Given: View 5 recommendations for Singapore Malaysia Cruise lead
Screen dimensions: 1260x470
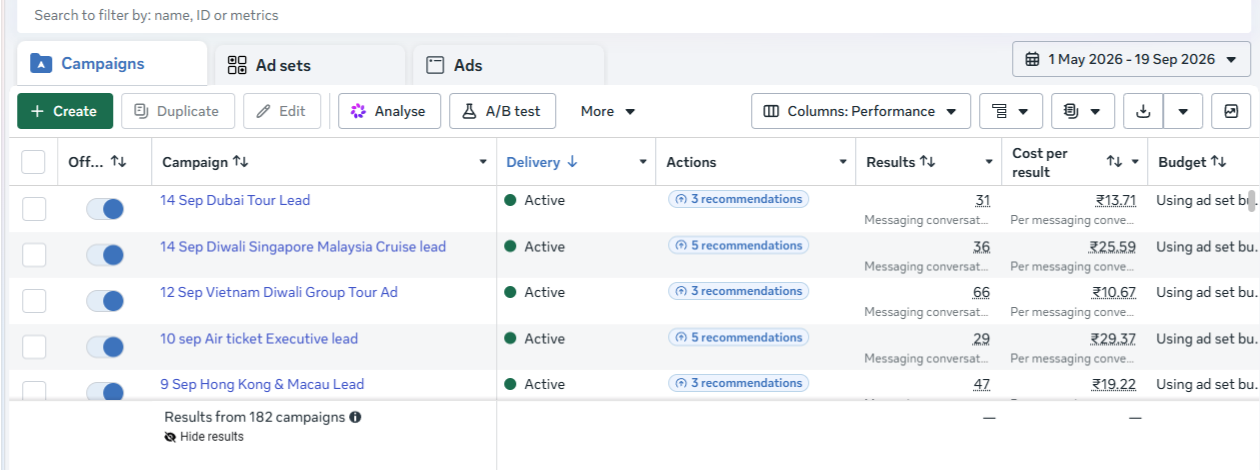Looking at the screenshot, I should pos(738,245).
